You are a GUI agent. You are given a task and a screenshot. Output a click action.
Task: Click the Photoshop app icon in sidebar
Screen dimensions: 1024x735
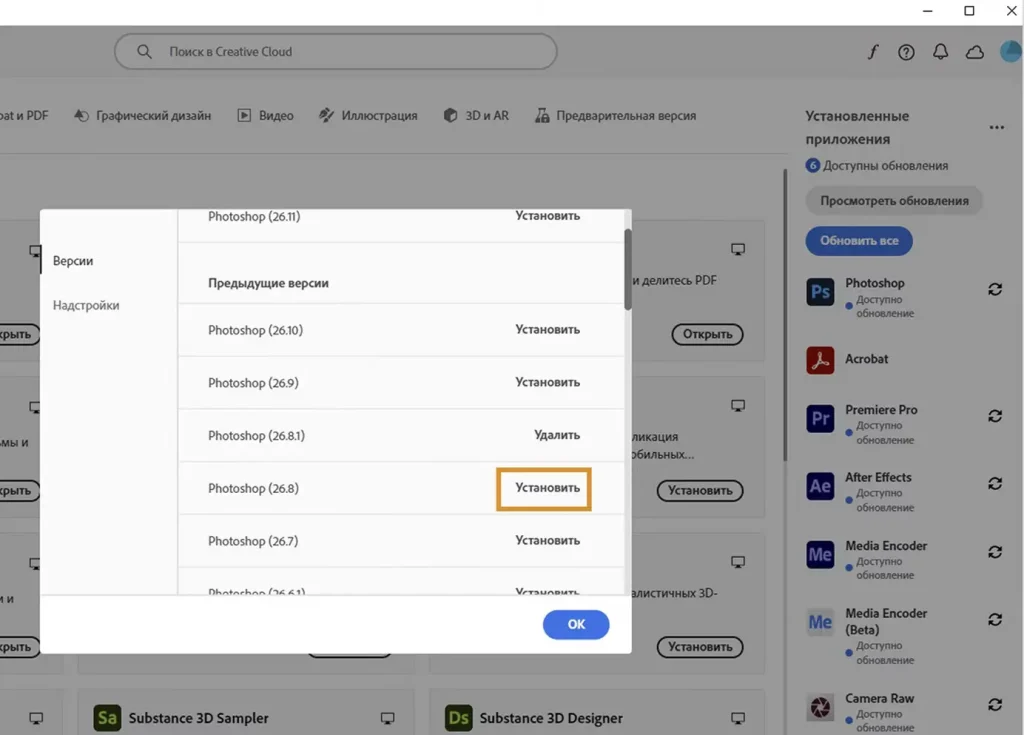[820, 292]
